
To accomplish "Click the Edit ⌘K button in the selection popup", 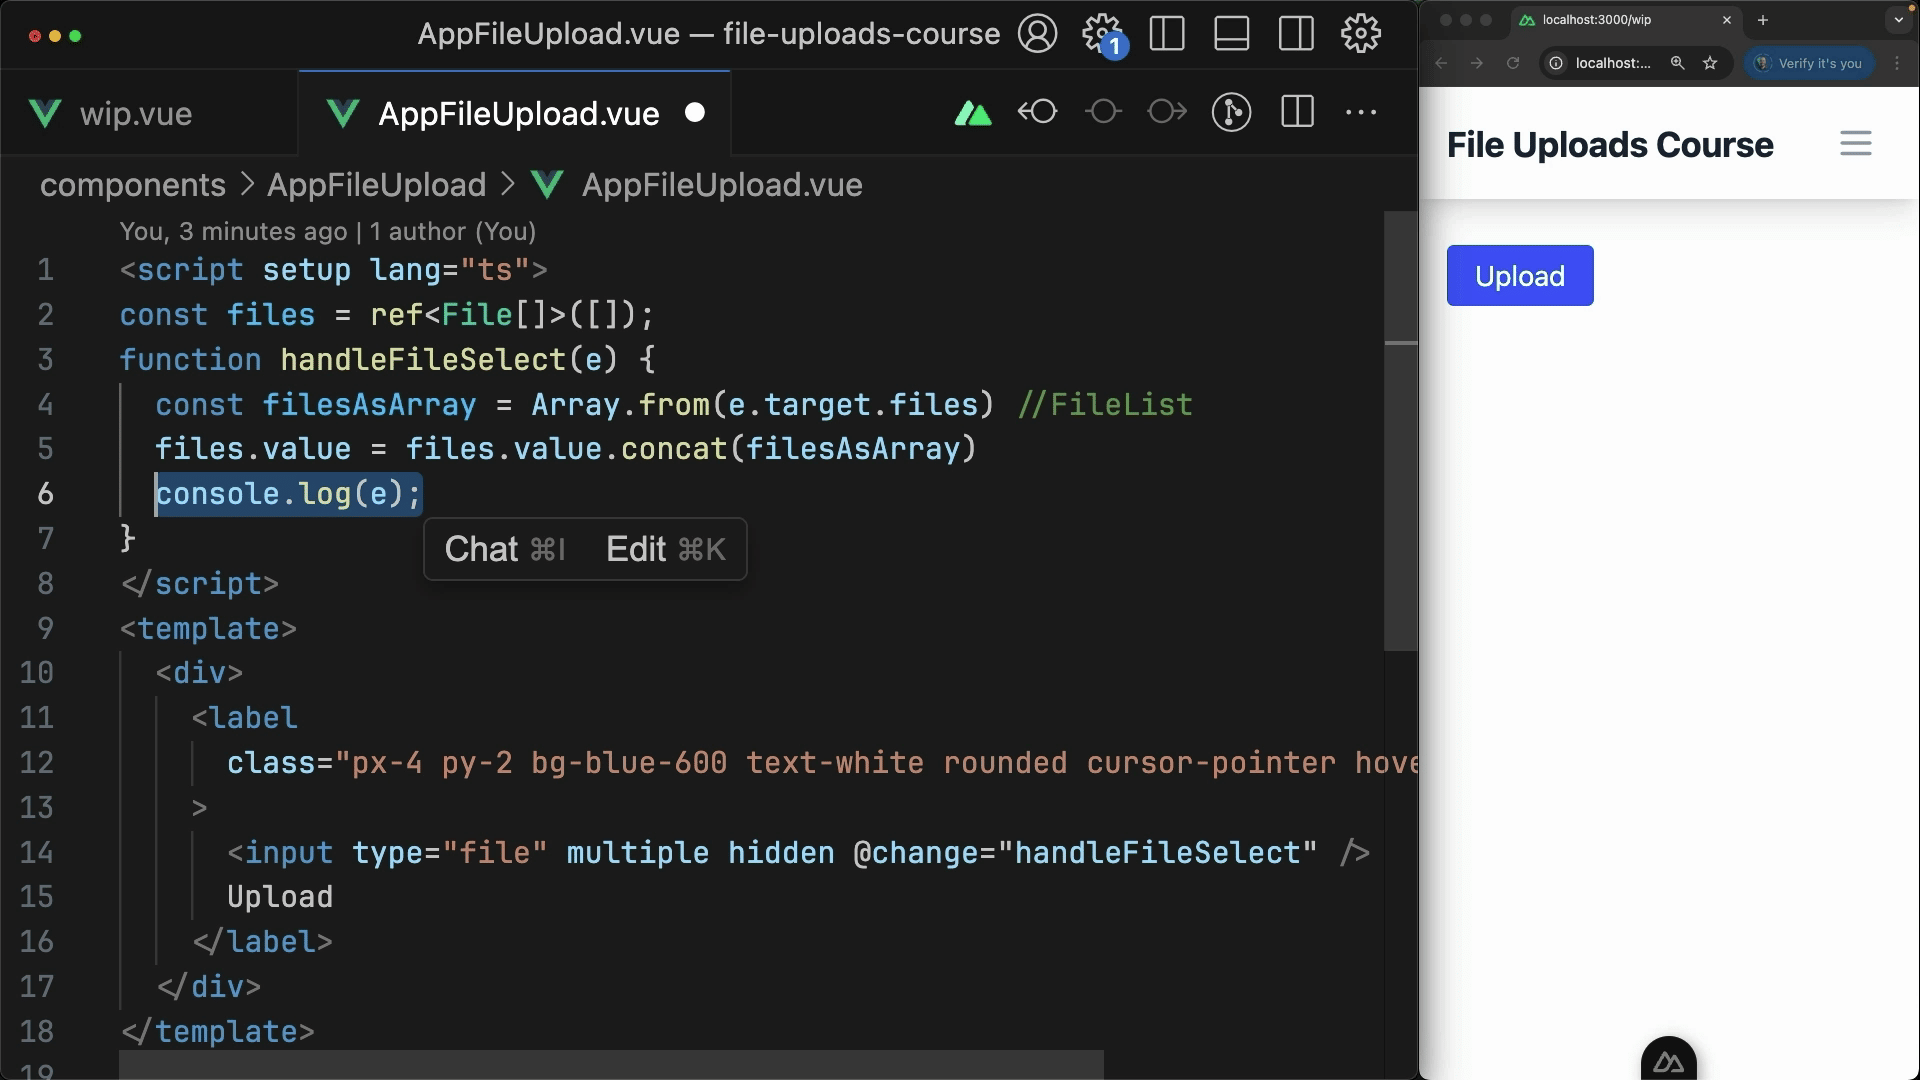I will pyautogui.click(x=666, y=549).
